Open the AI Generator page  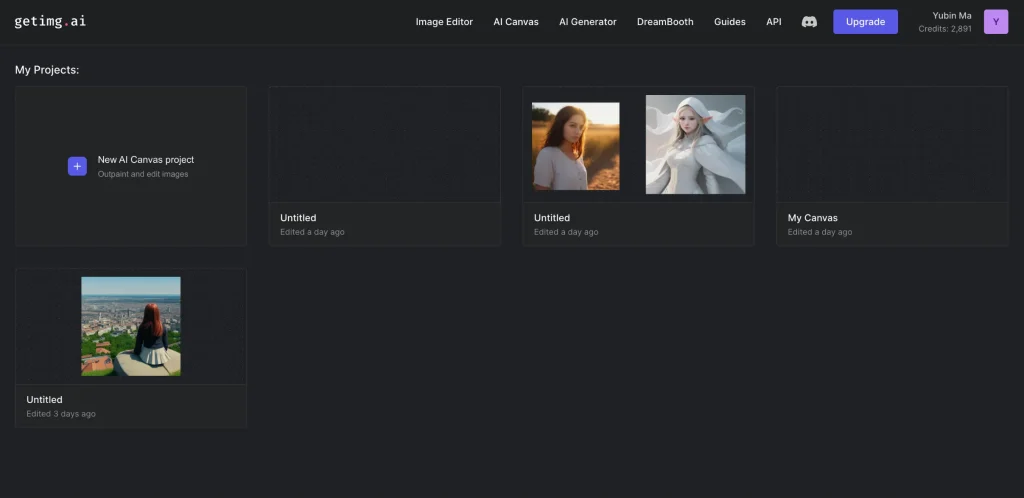click(x=587, y=22)
